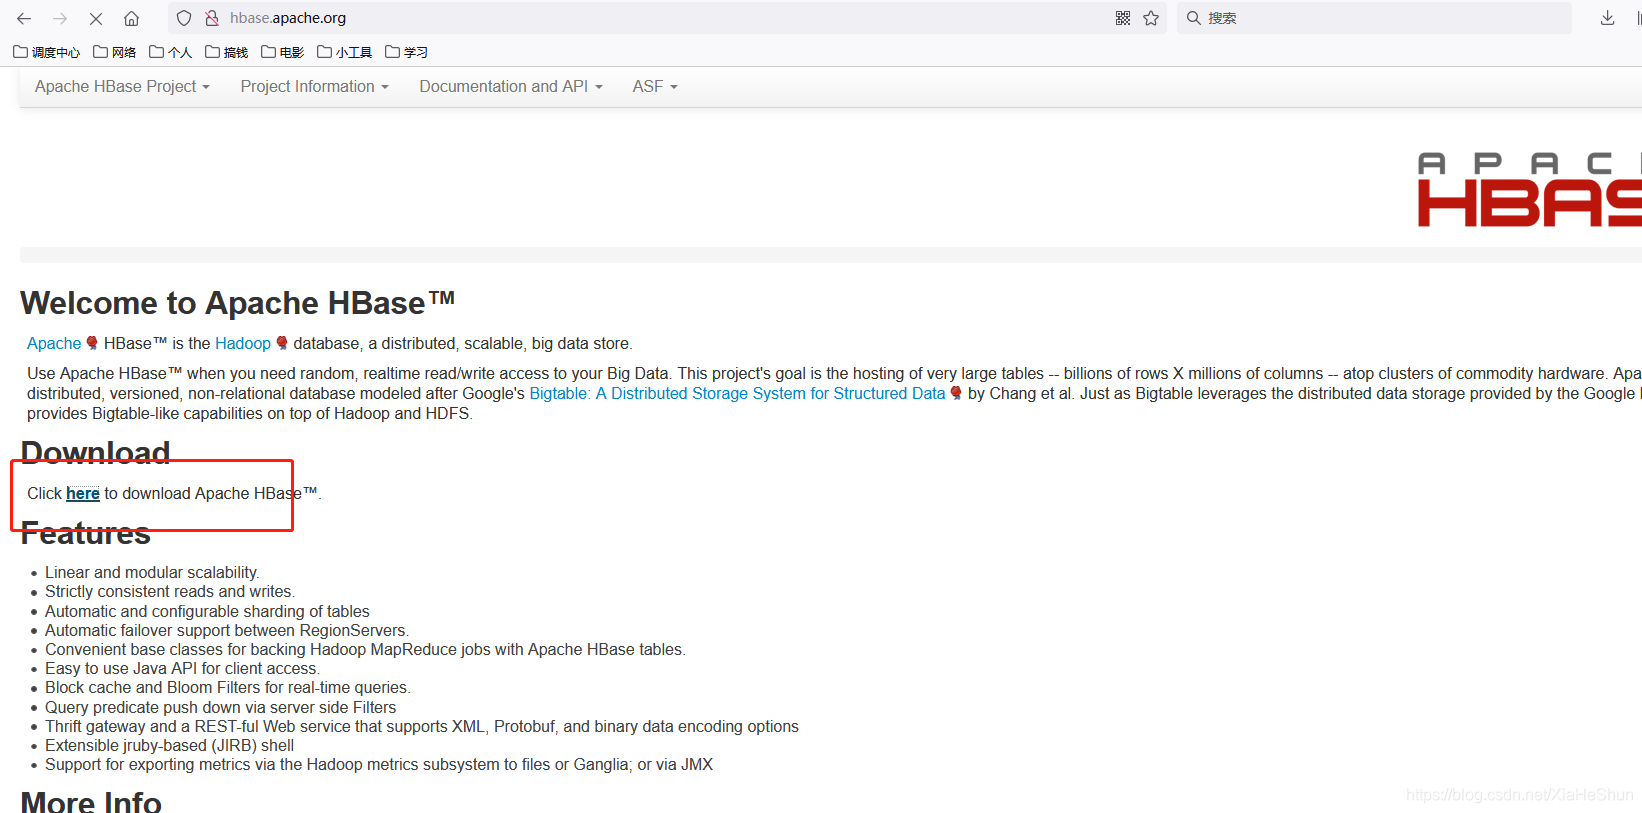
Task: Open the 学习 bookmark folder
Action: coord(406,52)
